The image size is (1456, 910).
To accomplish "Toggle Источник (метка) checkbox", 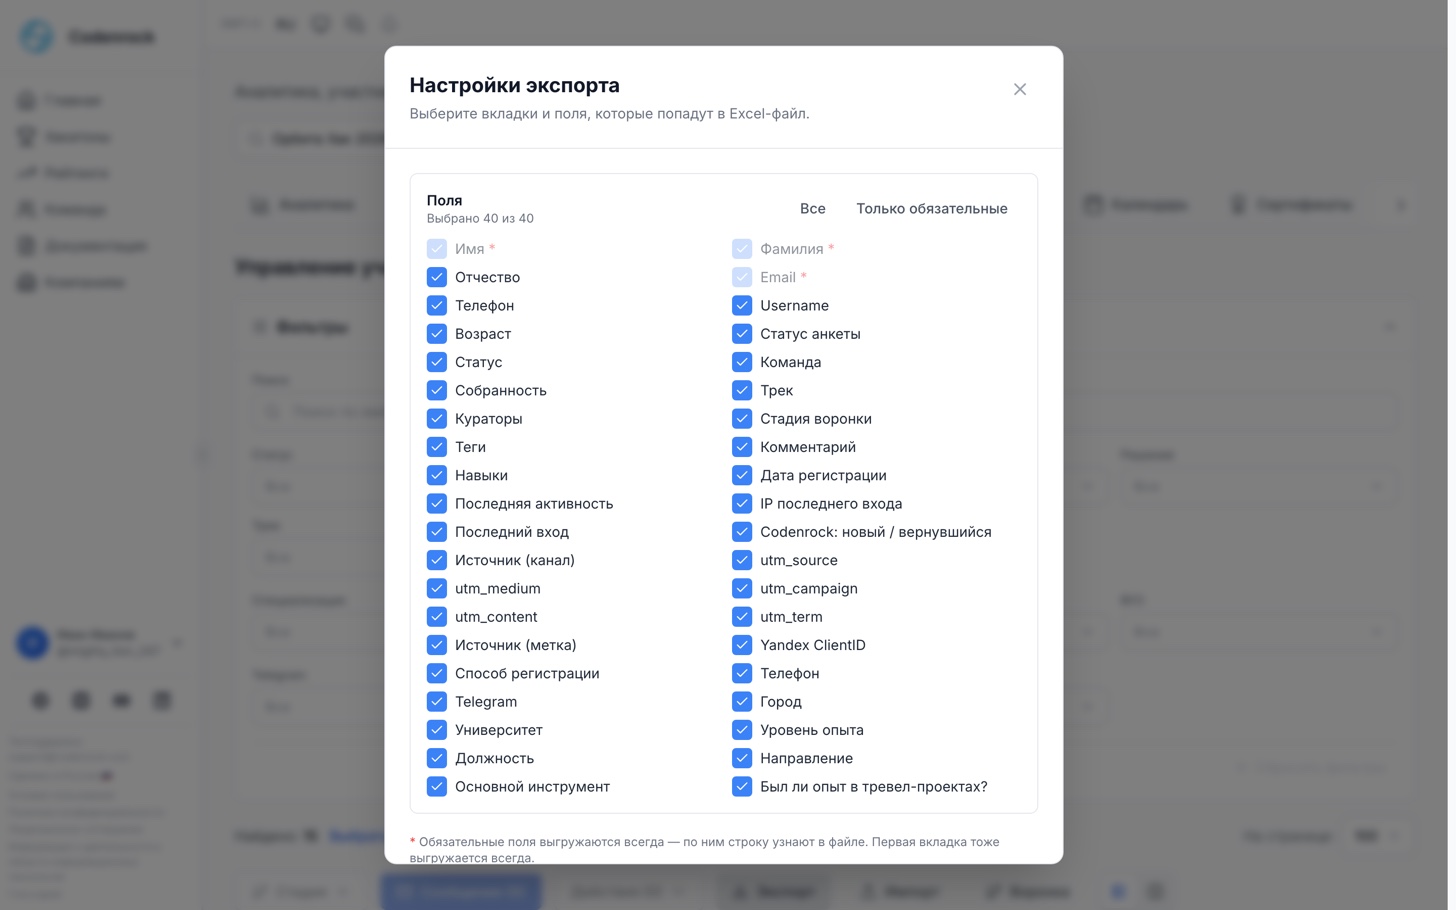I will point(437,645).
